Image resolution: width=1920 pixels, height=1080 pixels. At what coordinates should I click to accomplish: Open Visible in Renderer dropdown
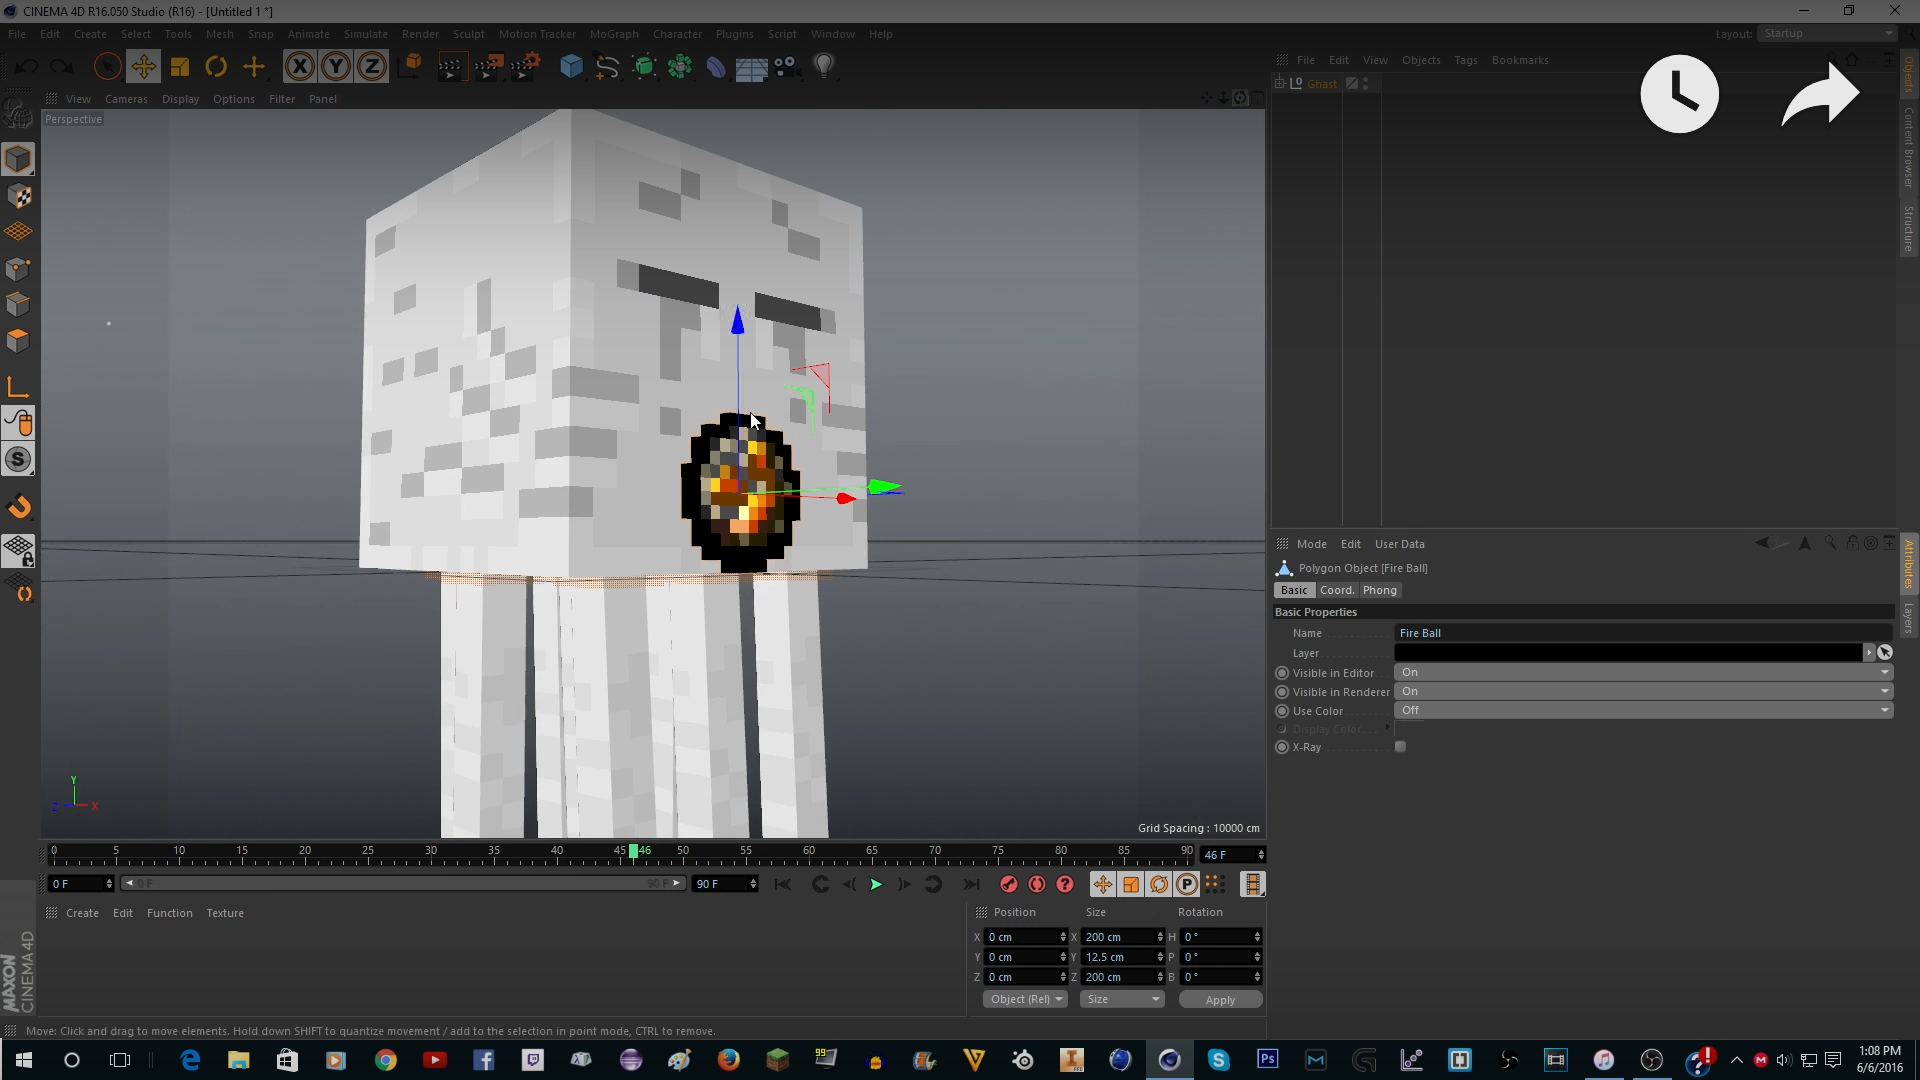[1643, 692]
